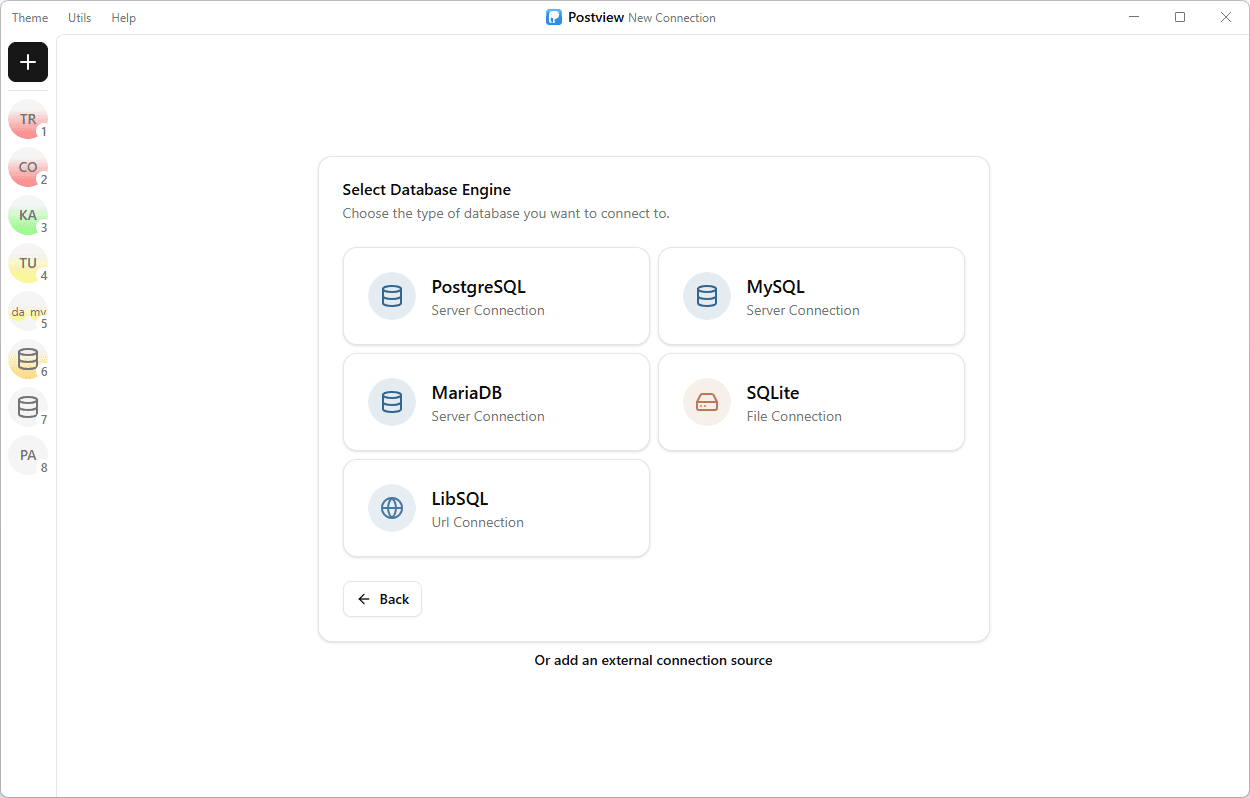Select the PA connection numbered 8
This screenshot has width=1250, height=798.
[28, 455]
